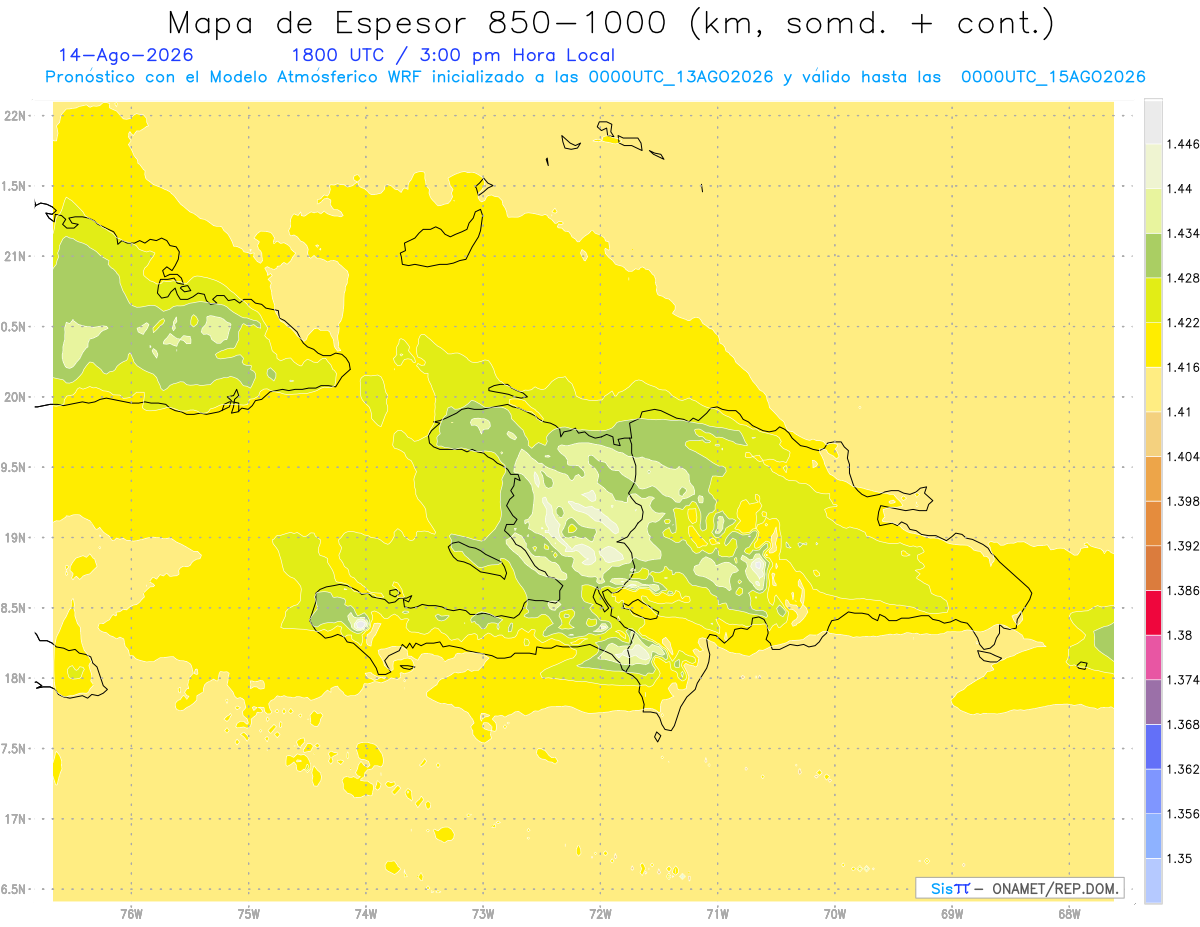1200x927 pixels.
Task: Click the legend value '1.356'
Action: coord(1182,814)
